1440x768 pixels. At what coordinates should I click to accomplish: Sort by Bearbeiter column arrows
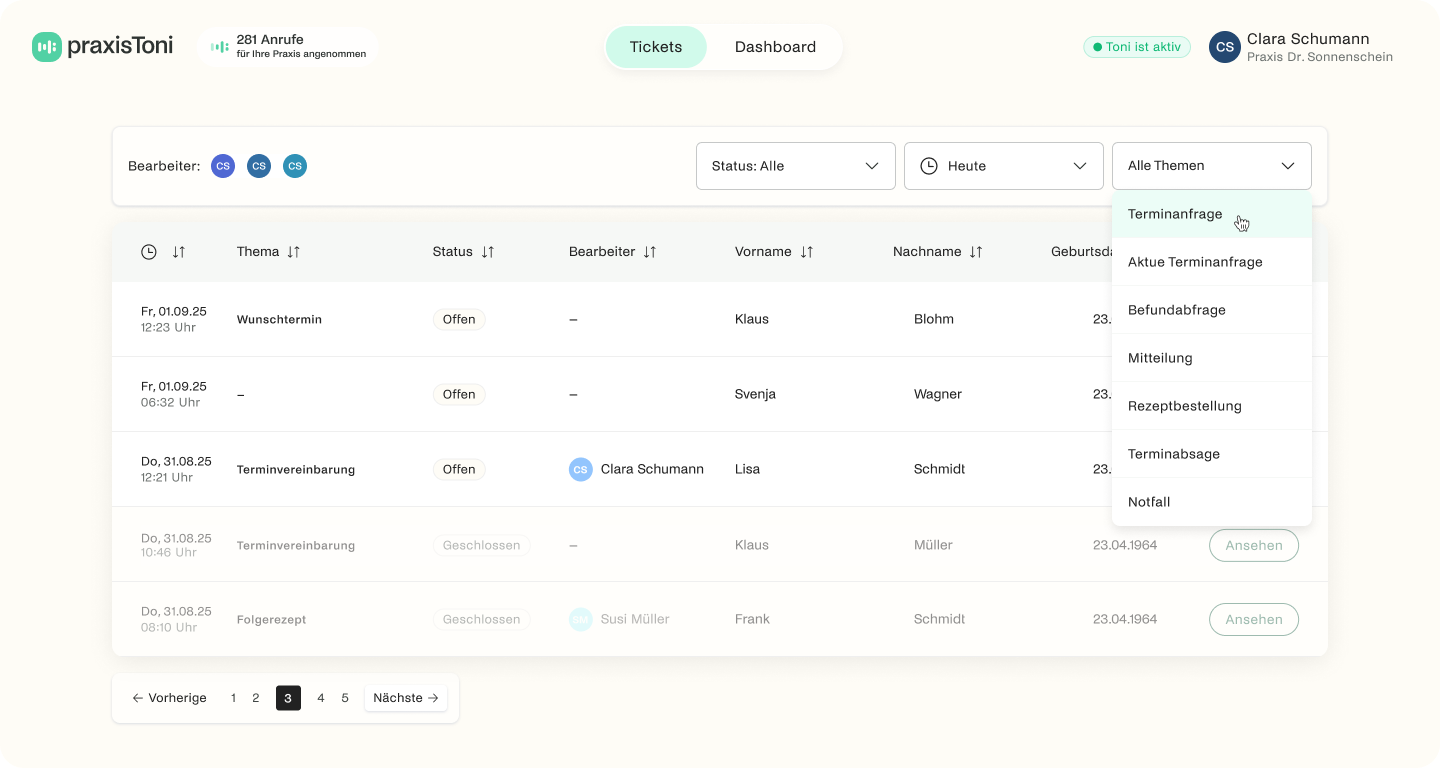tap(650, 252)
